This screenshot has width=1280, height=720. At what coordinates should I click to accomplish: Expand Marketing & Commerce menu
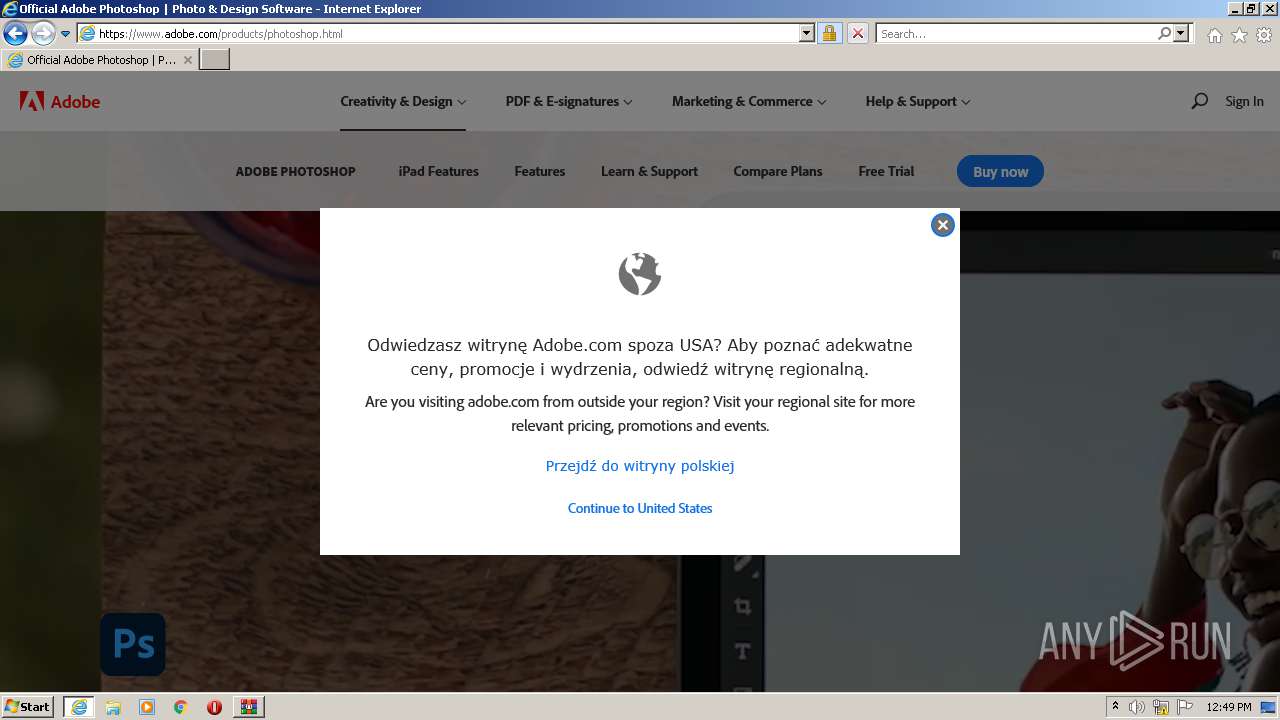[x=749, y=101]
